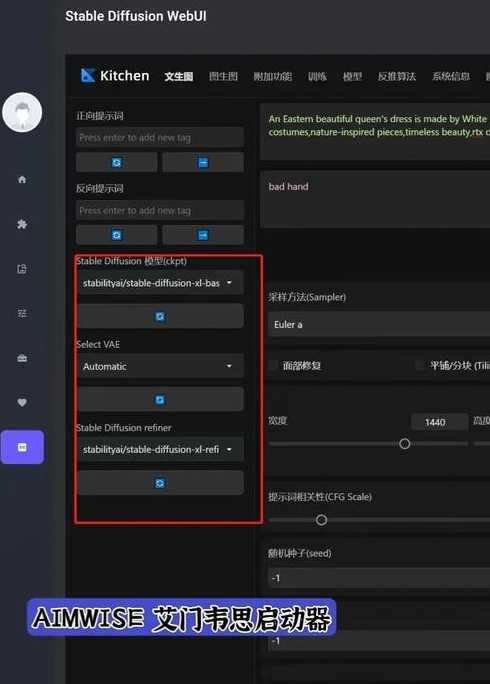
Task: Switch to the 文生图 tab
Action: click(x=178, y=77)
